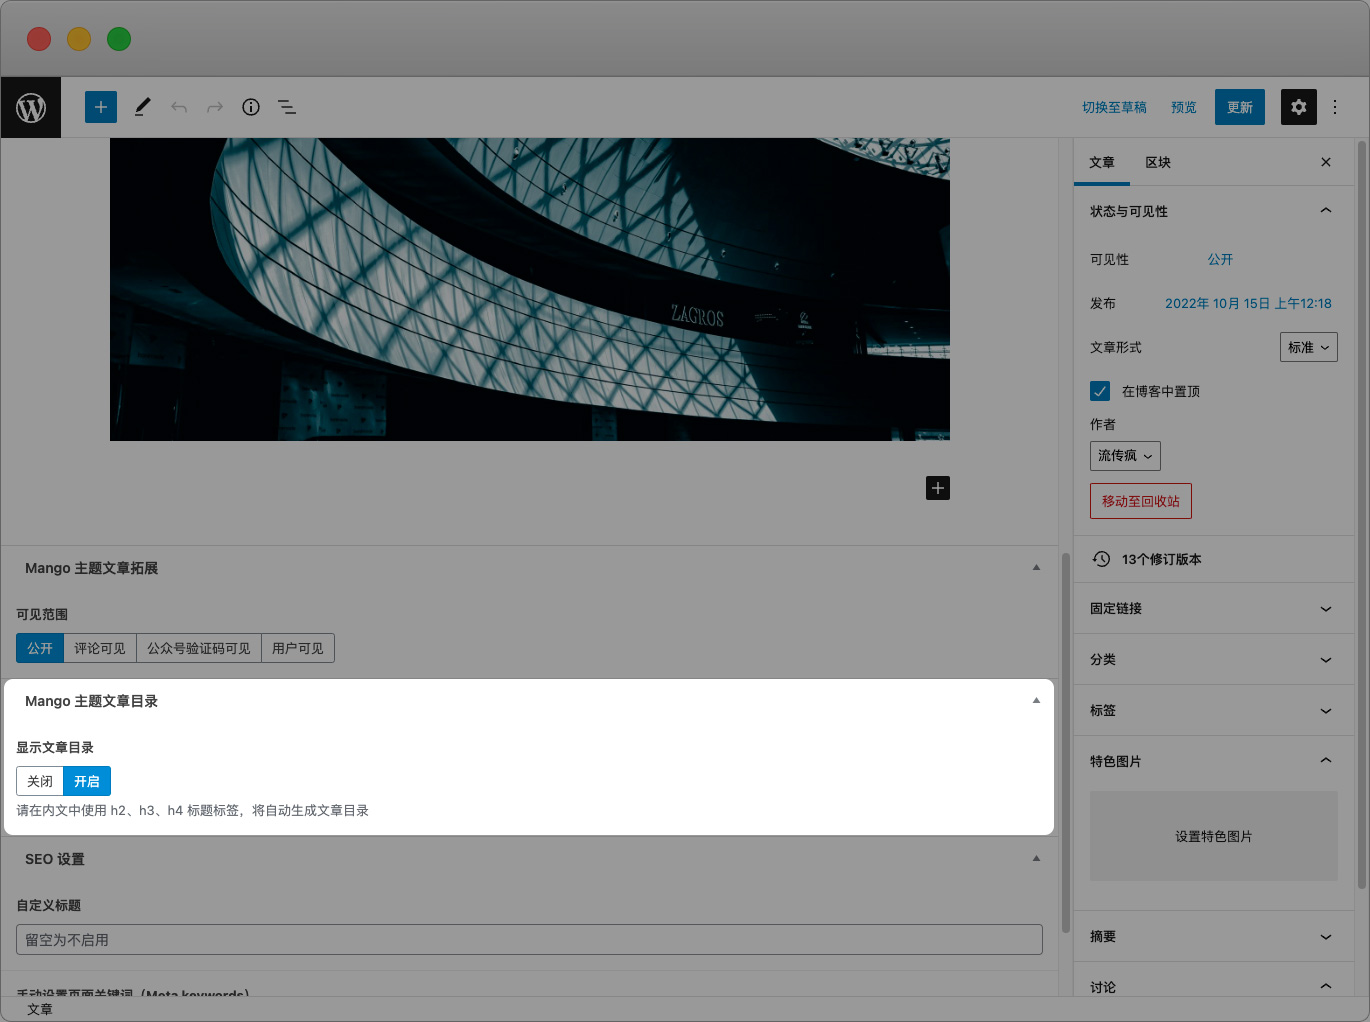Collapse the 特色图片 panel
This screenshot has height=1022, width=1370.
pos(1214,761)
